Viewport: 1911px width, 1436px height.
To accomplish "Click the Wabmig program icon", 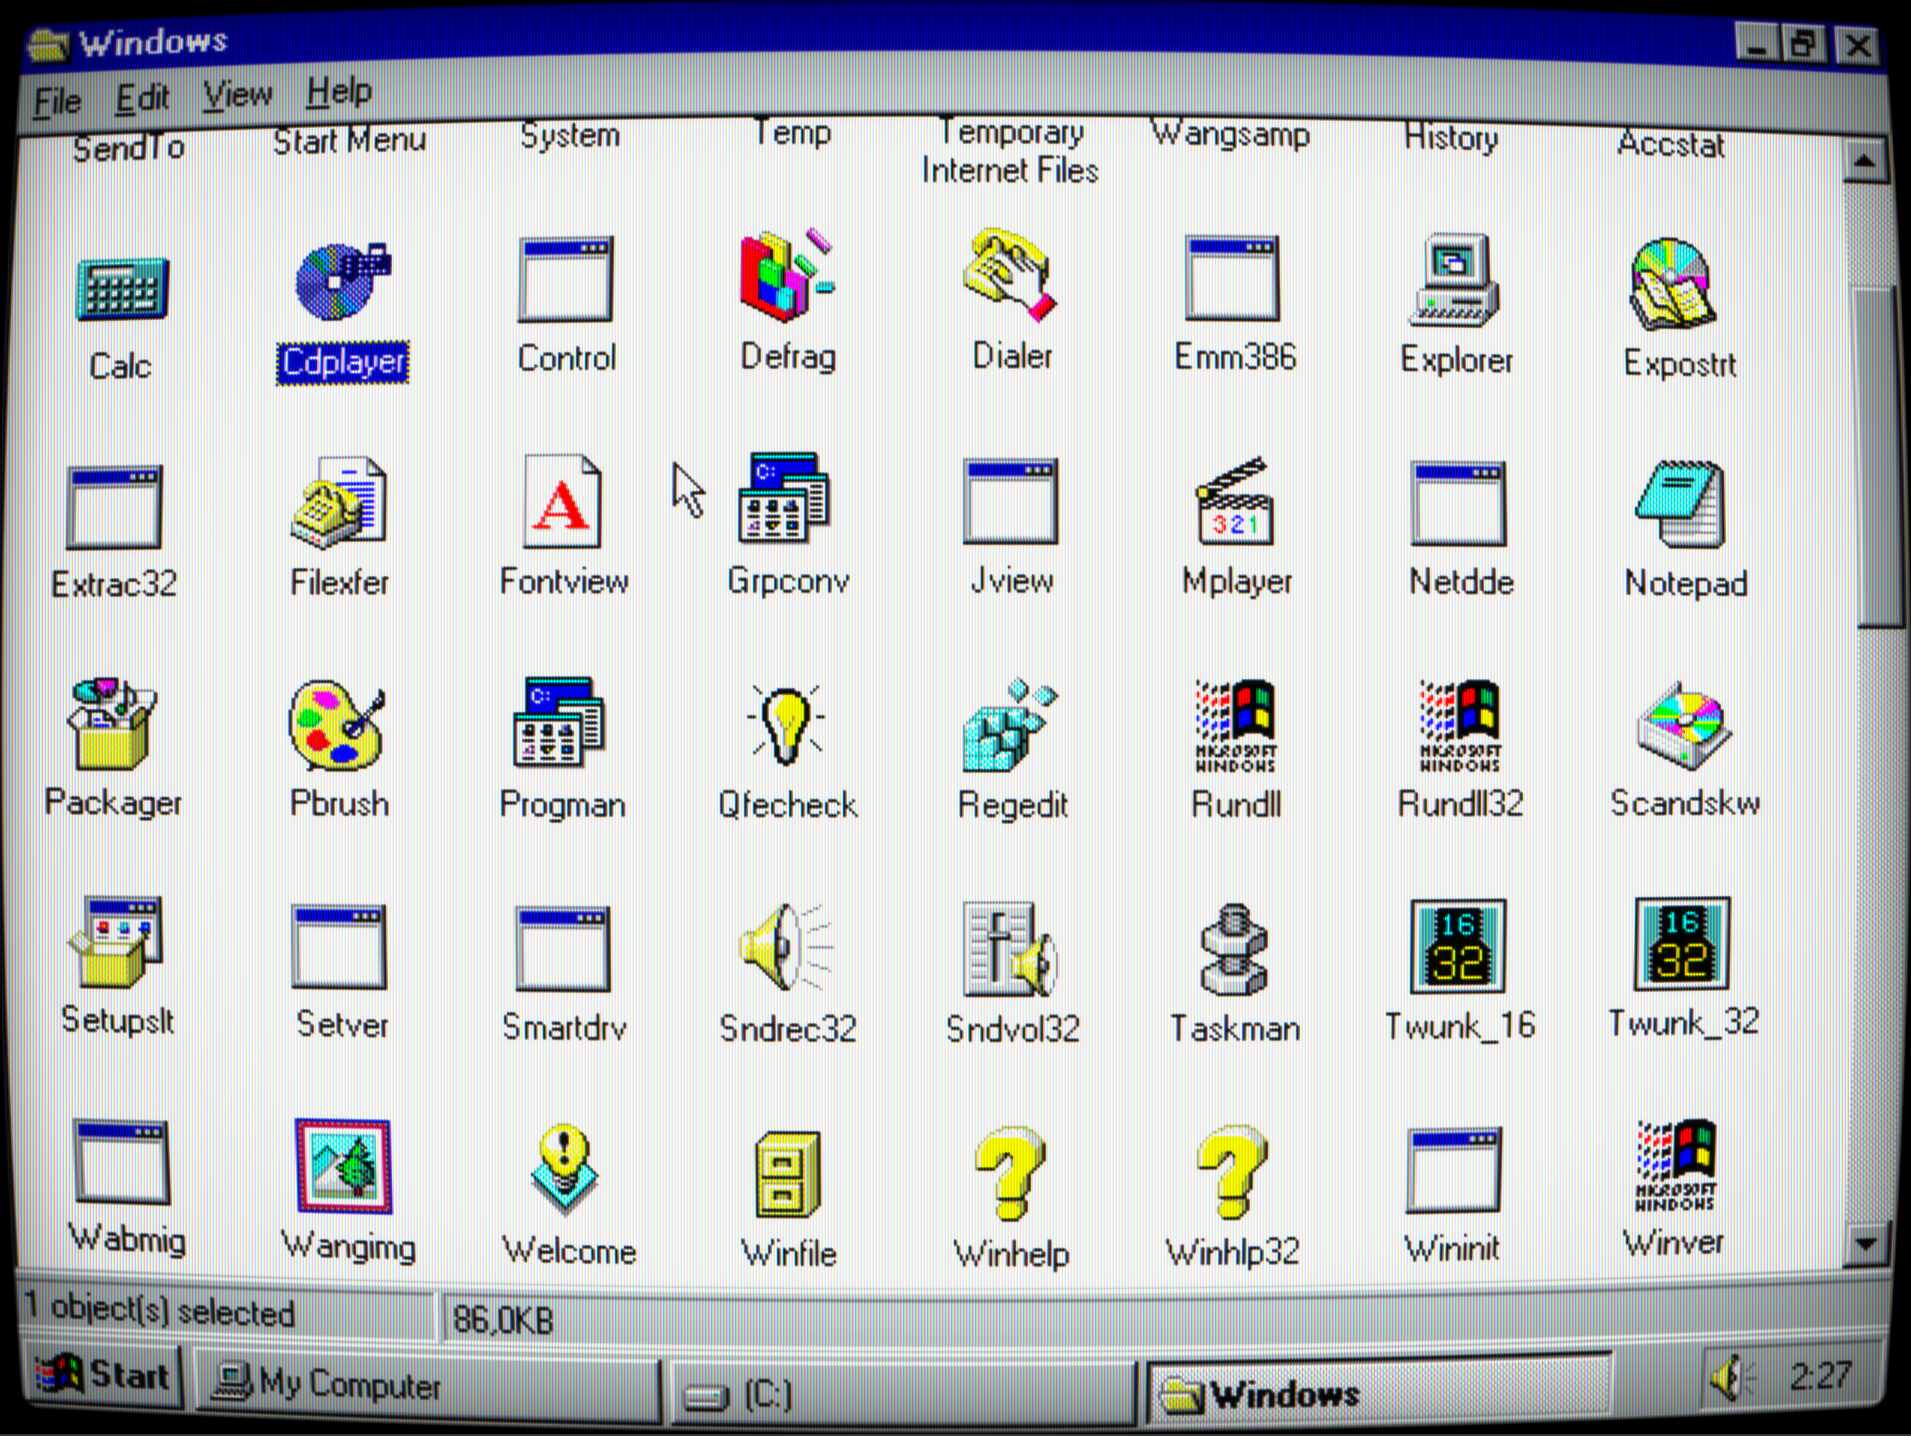I will (122, 1162).
